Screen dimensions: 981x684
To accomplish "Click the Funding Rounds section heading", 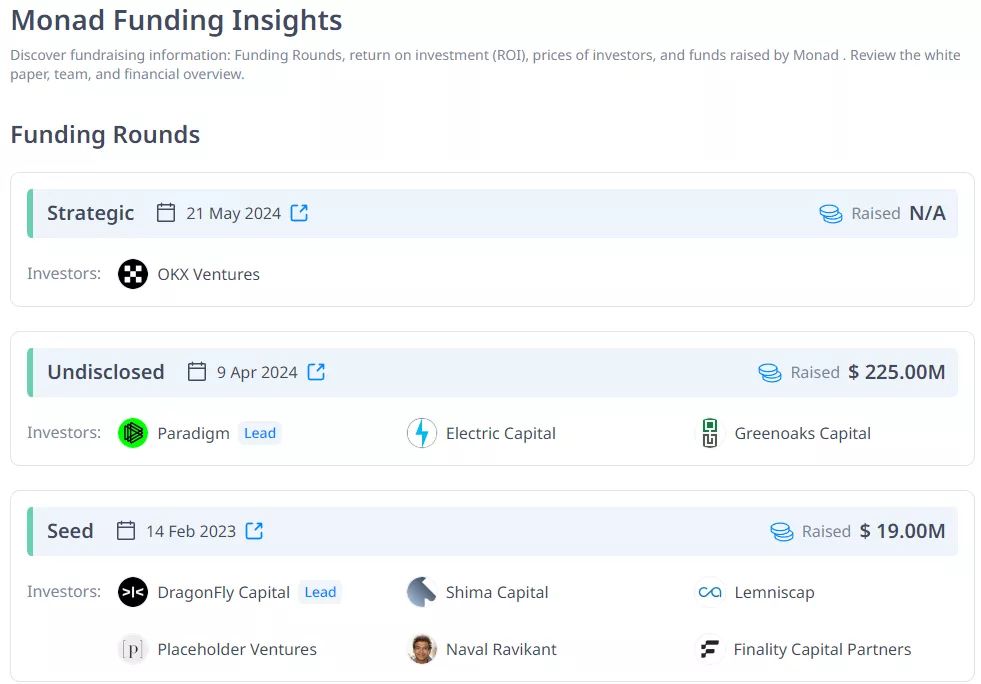I will coord(104,134).
